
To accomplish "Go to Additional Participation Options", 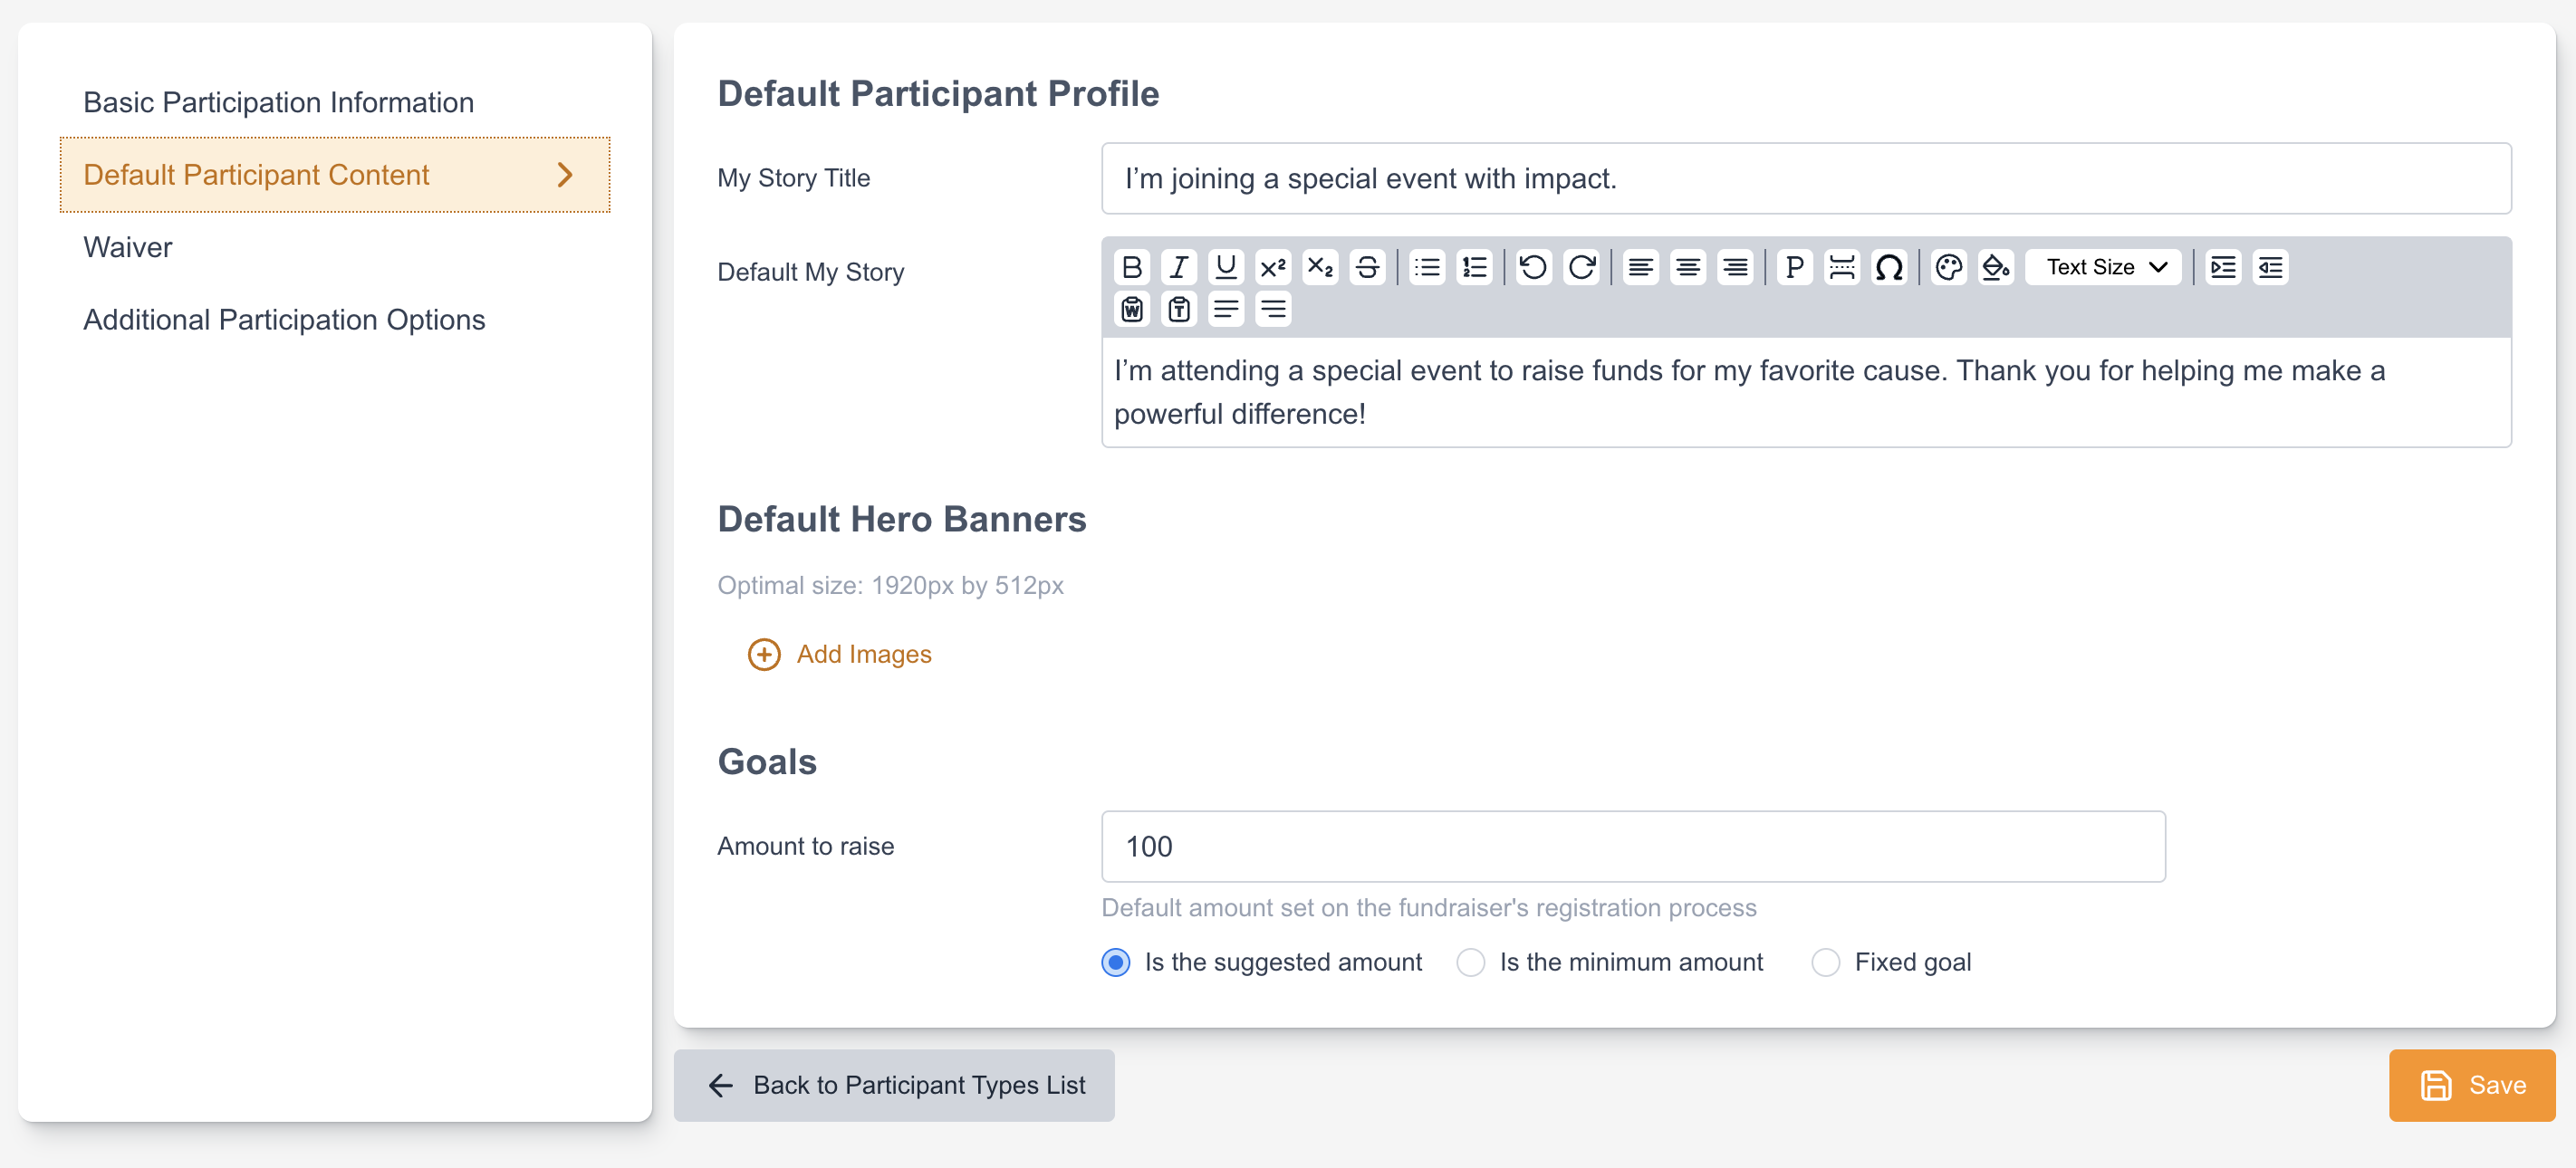I will [x=284, y=320].
